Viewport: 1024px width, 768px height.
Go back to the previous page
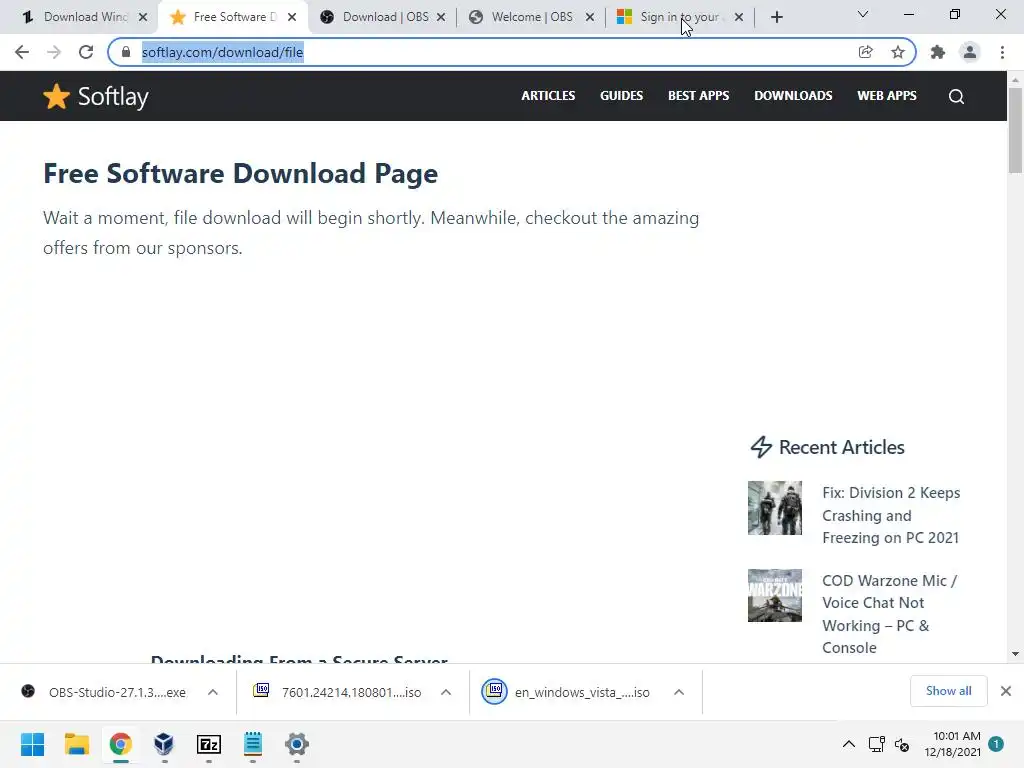click(22, 52)
